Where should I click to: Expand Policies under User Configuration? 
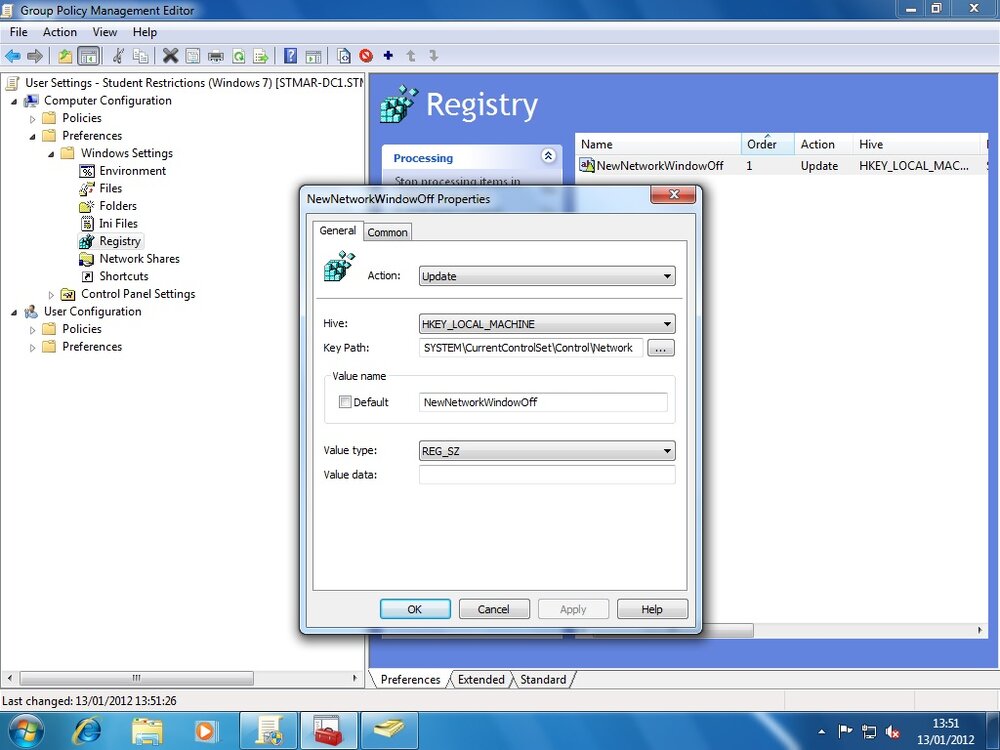[x=33, y=330]
